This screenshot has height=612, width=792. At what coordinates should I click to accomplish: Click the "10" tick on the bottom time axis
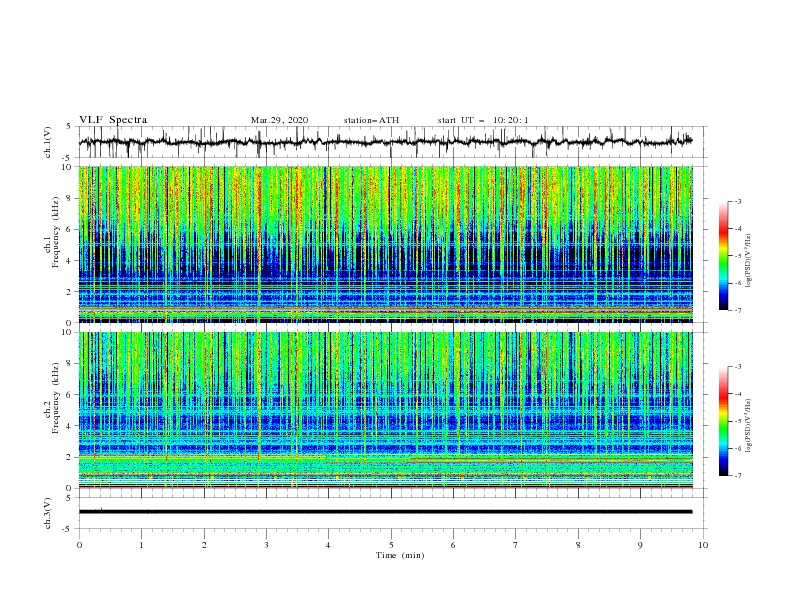click(703, 545)
